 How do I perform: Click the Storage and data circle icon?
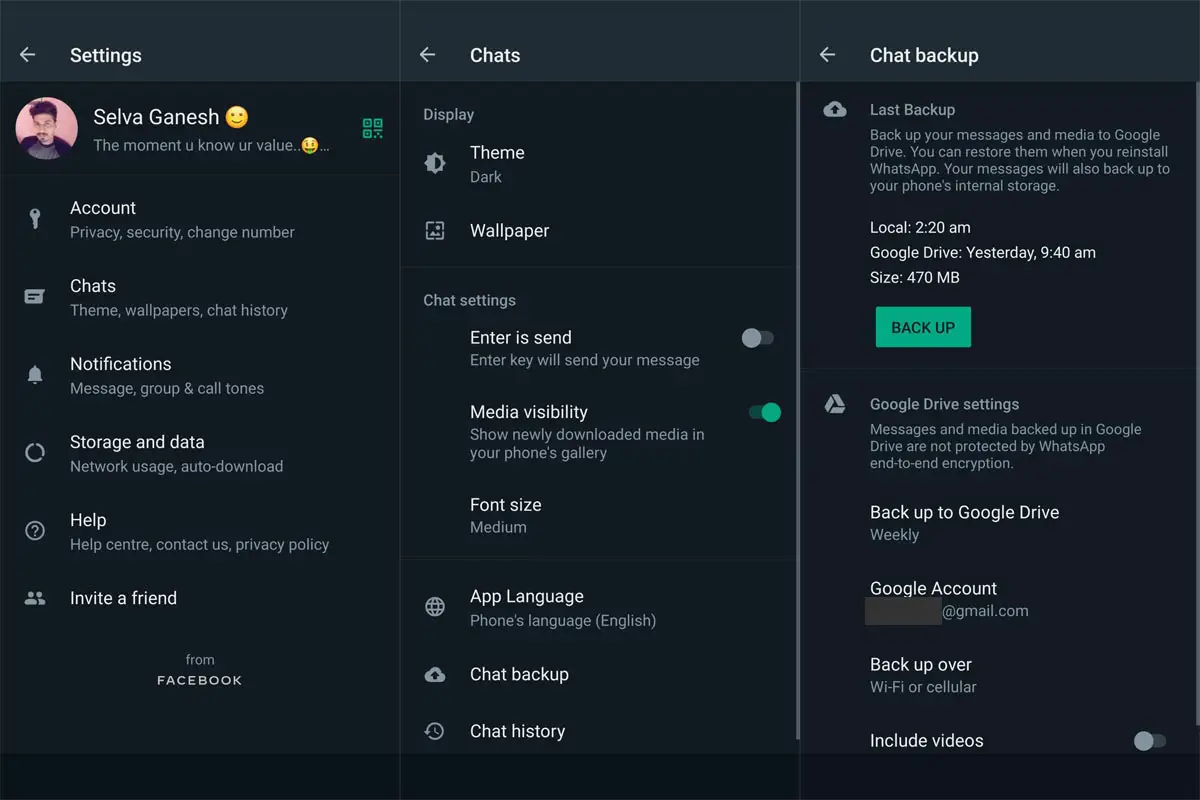[35, 453]
